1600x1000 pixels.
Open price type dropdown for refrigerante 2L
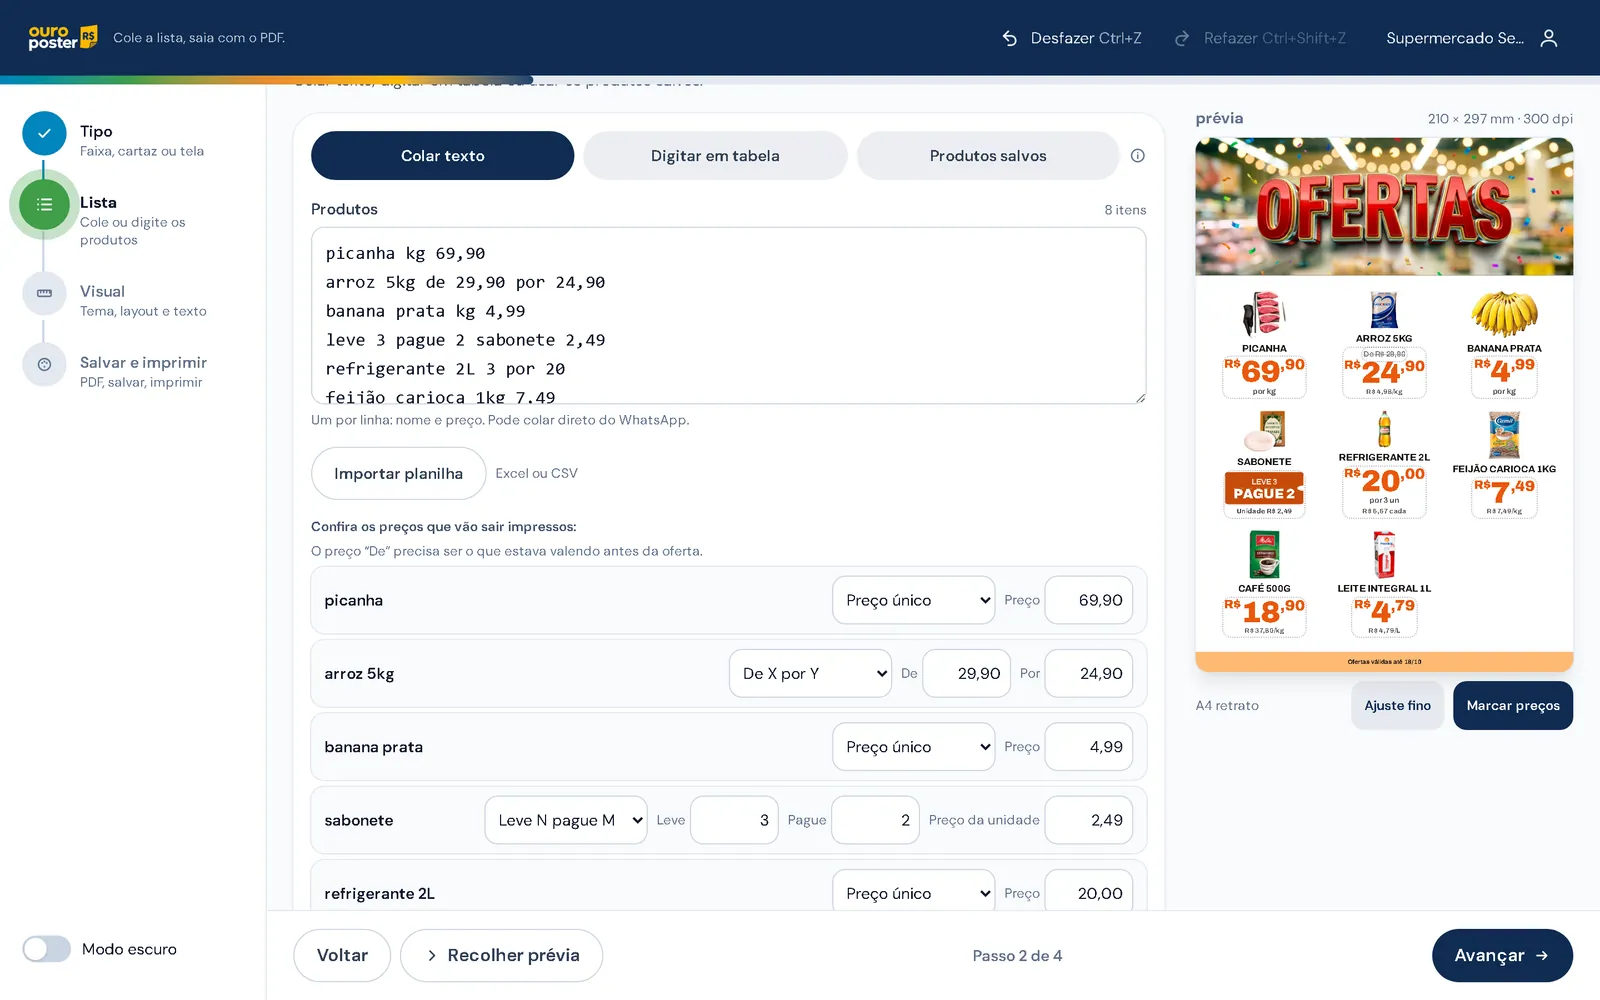913,893
